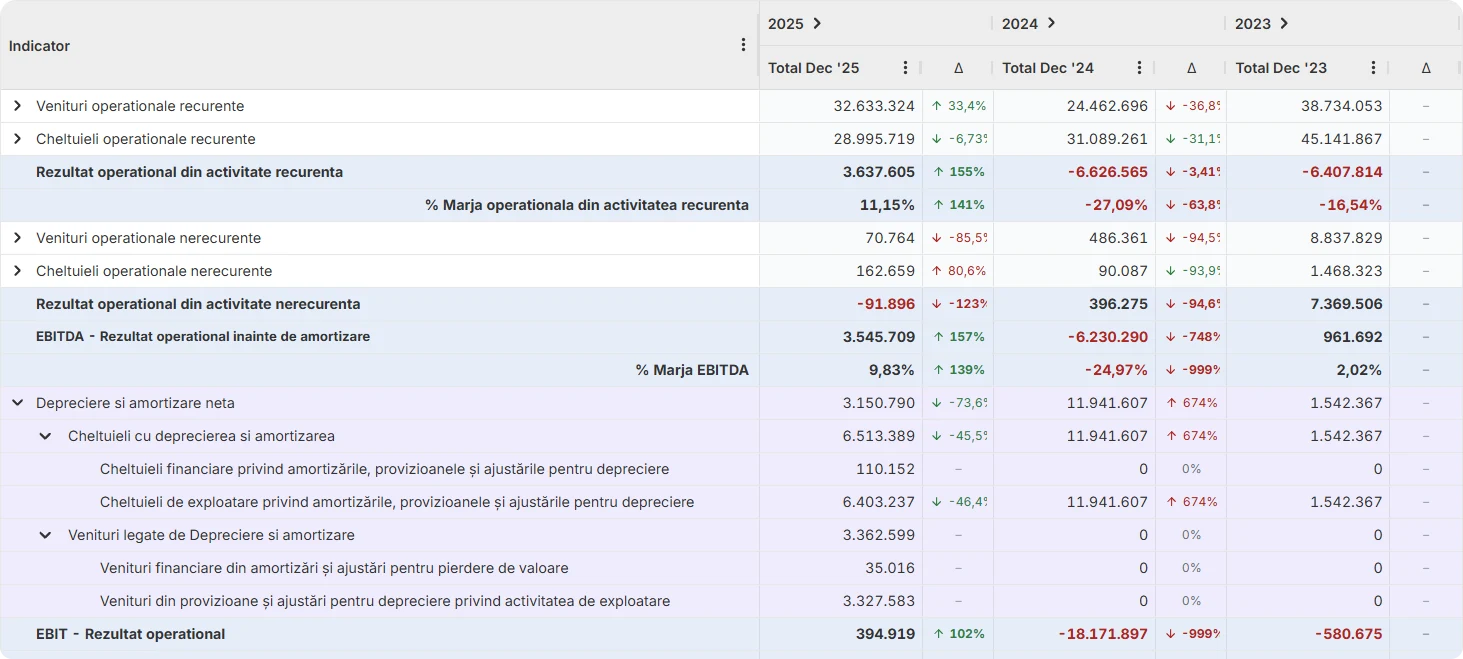Click the value -580.675

point(1348,634)
